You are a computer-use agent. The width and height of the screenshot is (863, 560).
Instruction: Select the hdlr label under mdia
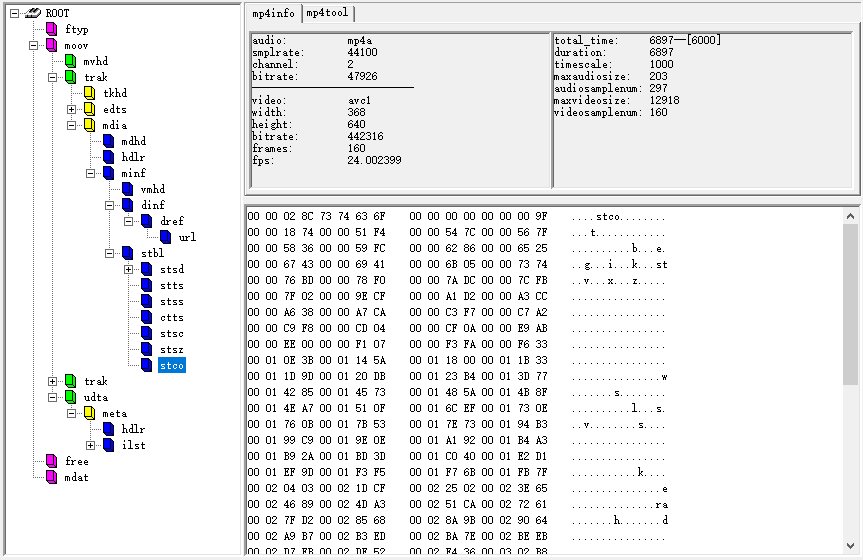pyautogui.click(x=133, y=157)
